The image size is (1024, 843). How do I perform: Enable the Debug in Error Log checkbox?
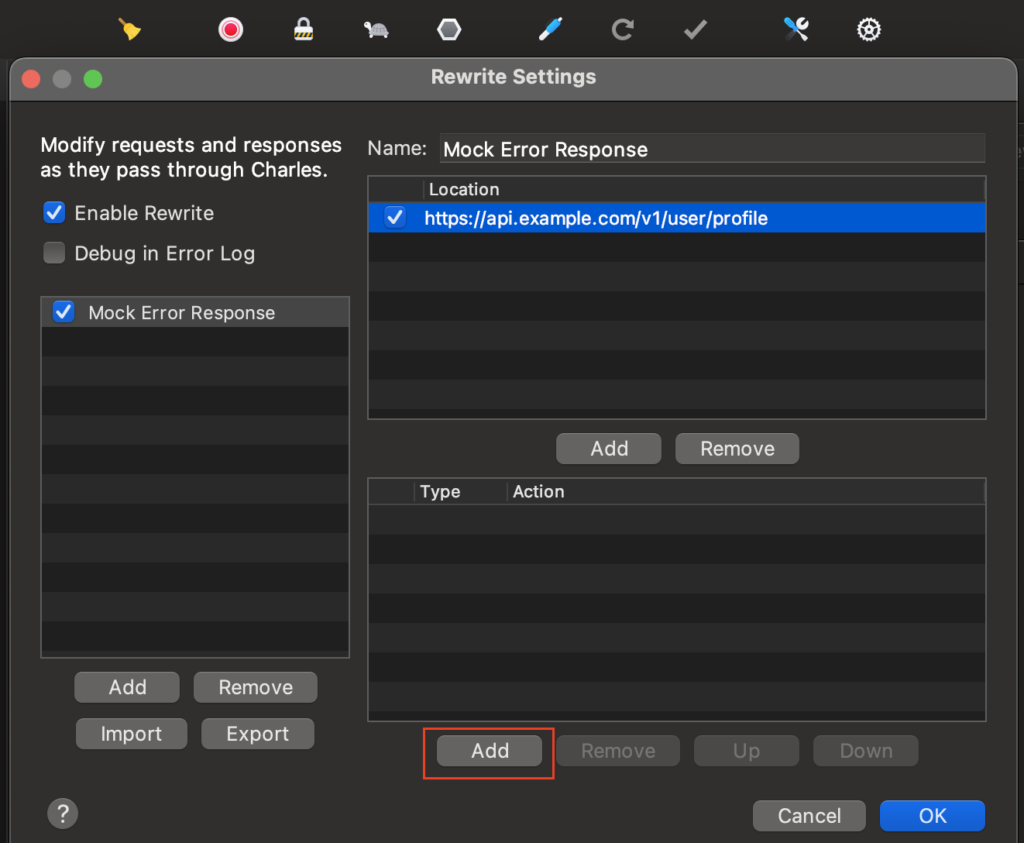point(54,254)
